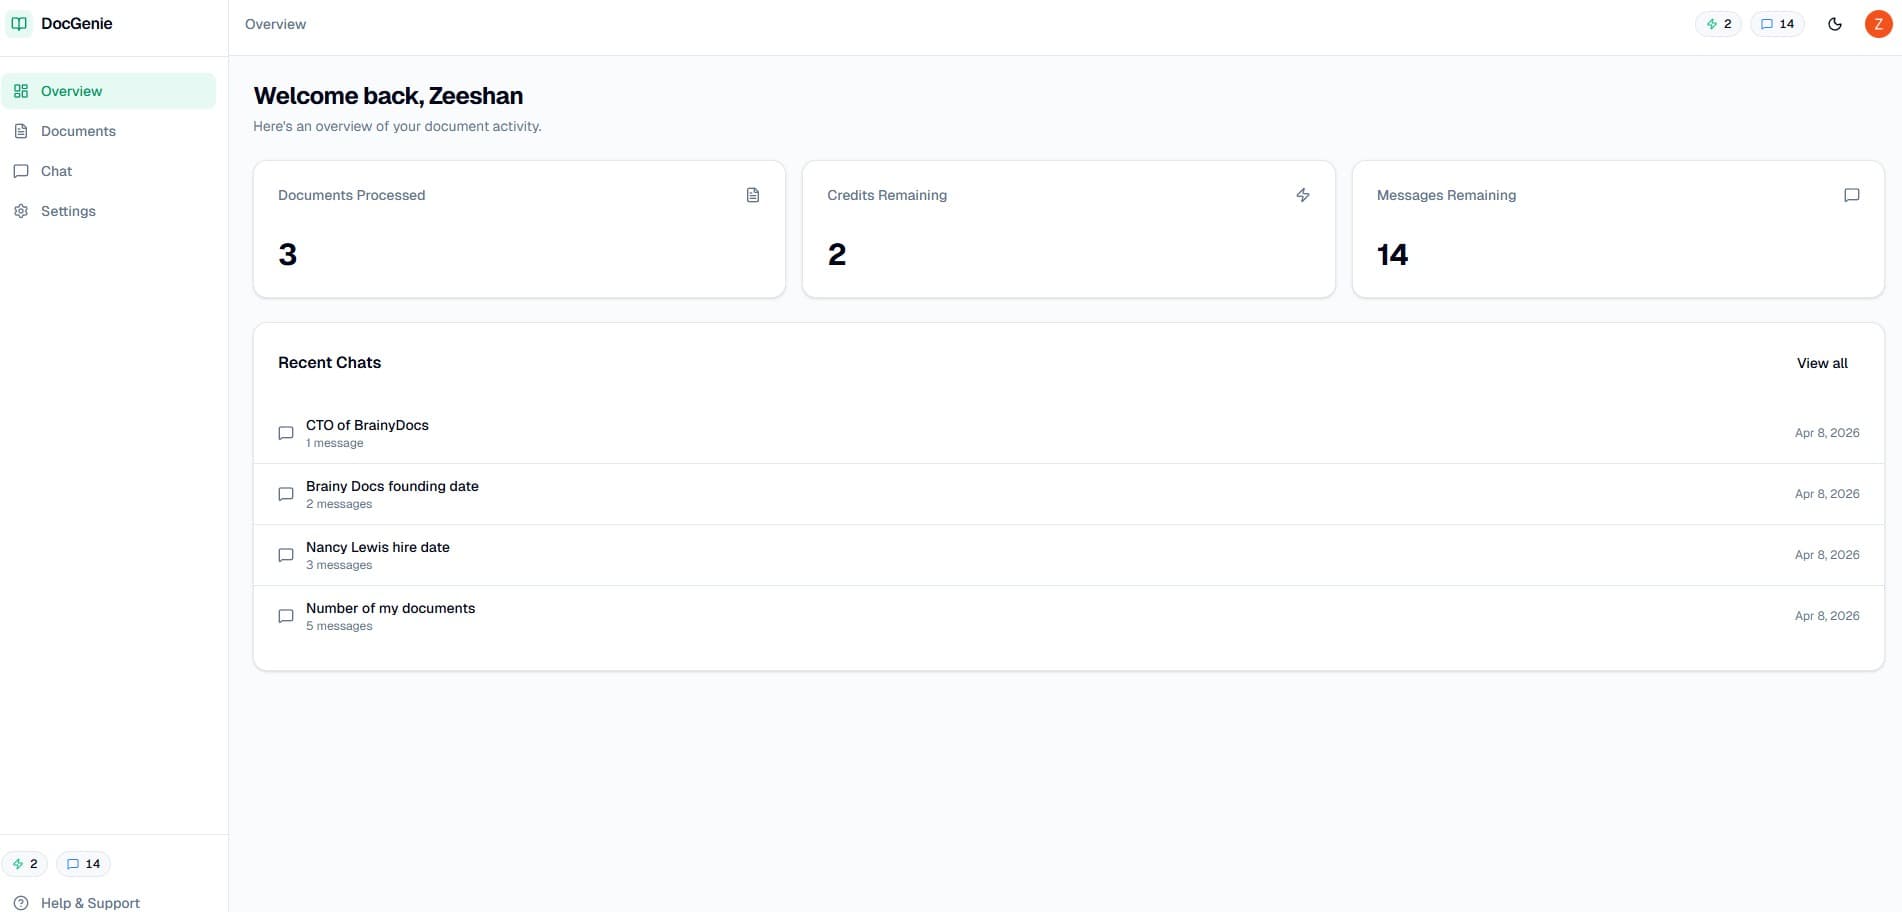Image resolution: width=1902 pixels, height=912 pixels.
Task: Open the CTO of BrainyDocs chat
Action: (x=1069, y=433)
